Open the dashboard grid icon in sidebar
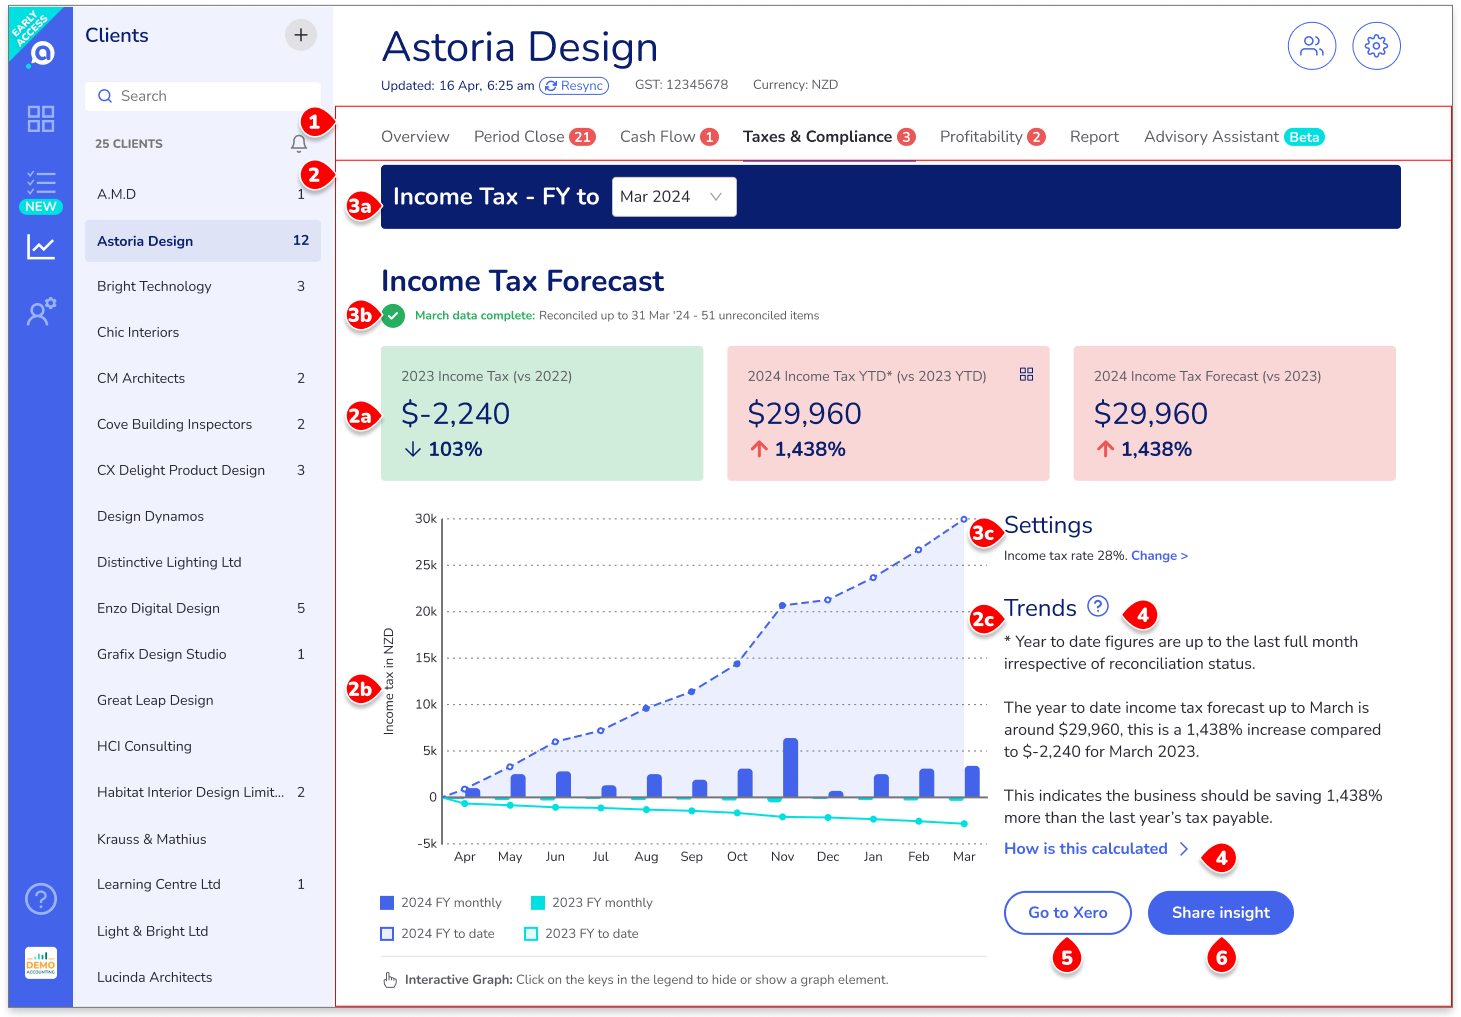Image resolution: width=1461 pixels, height=1017 pixels. click(x=41, y=119)
